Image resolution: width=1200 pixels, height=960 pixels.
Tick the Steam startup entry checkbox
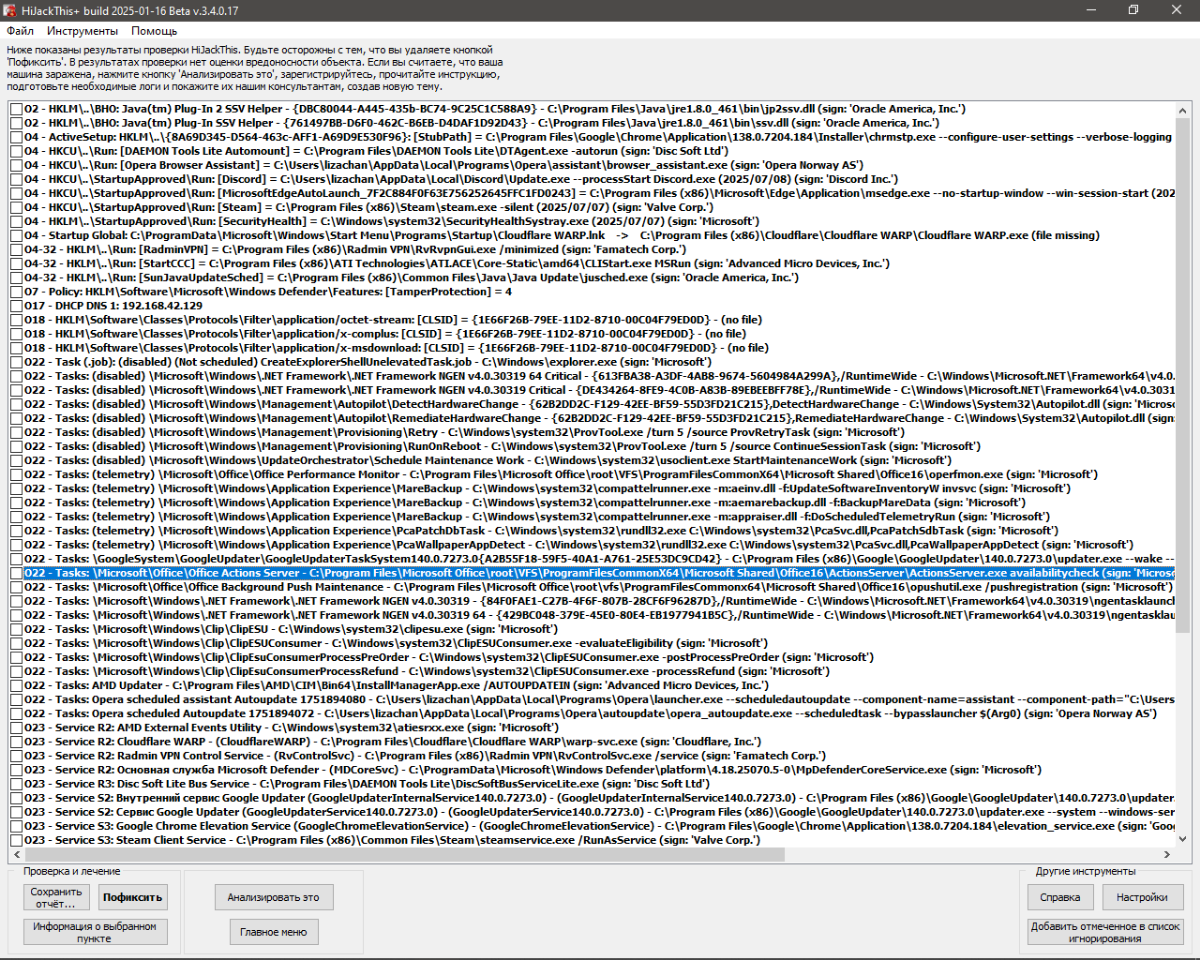click(17, 207)
